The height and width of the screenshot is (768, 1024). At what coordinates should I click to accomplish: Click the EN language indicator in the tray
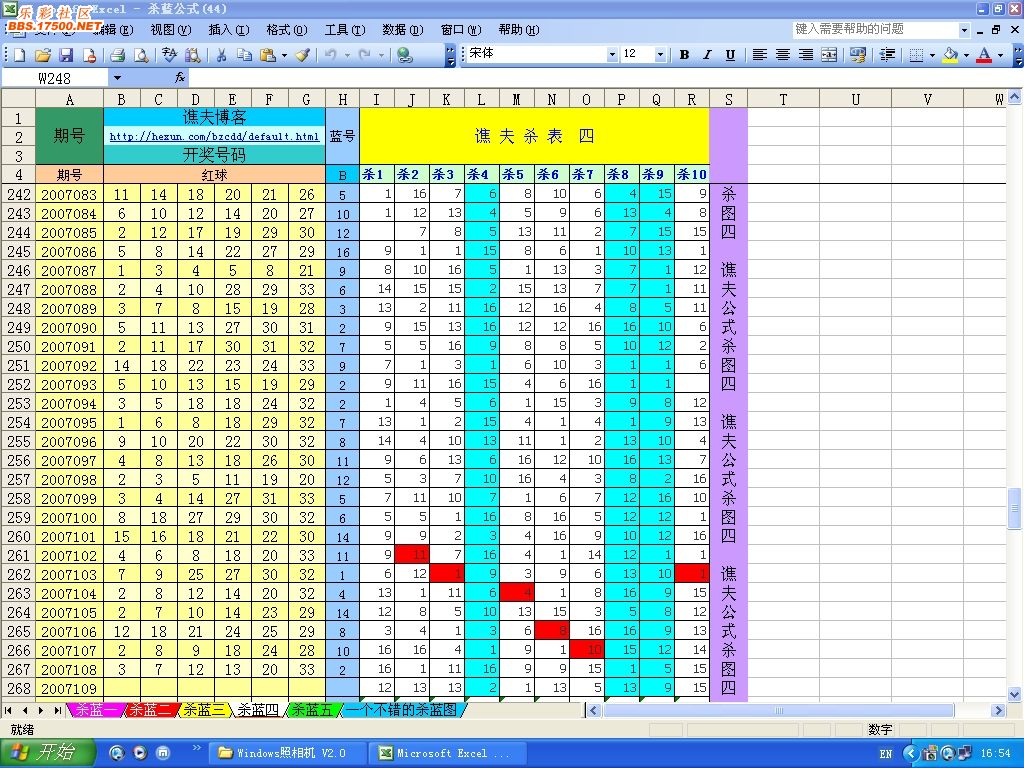pyautogui.click(x=886, y=754)
